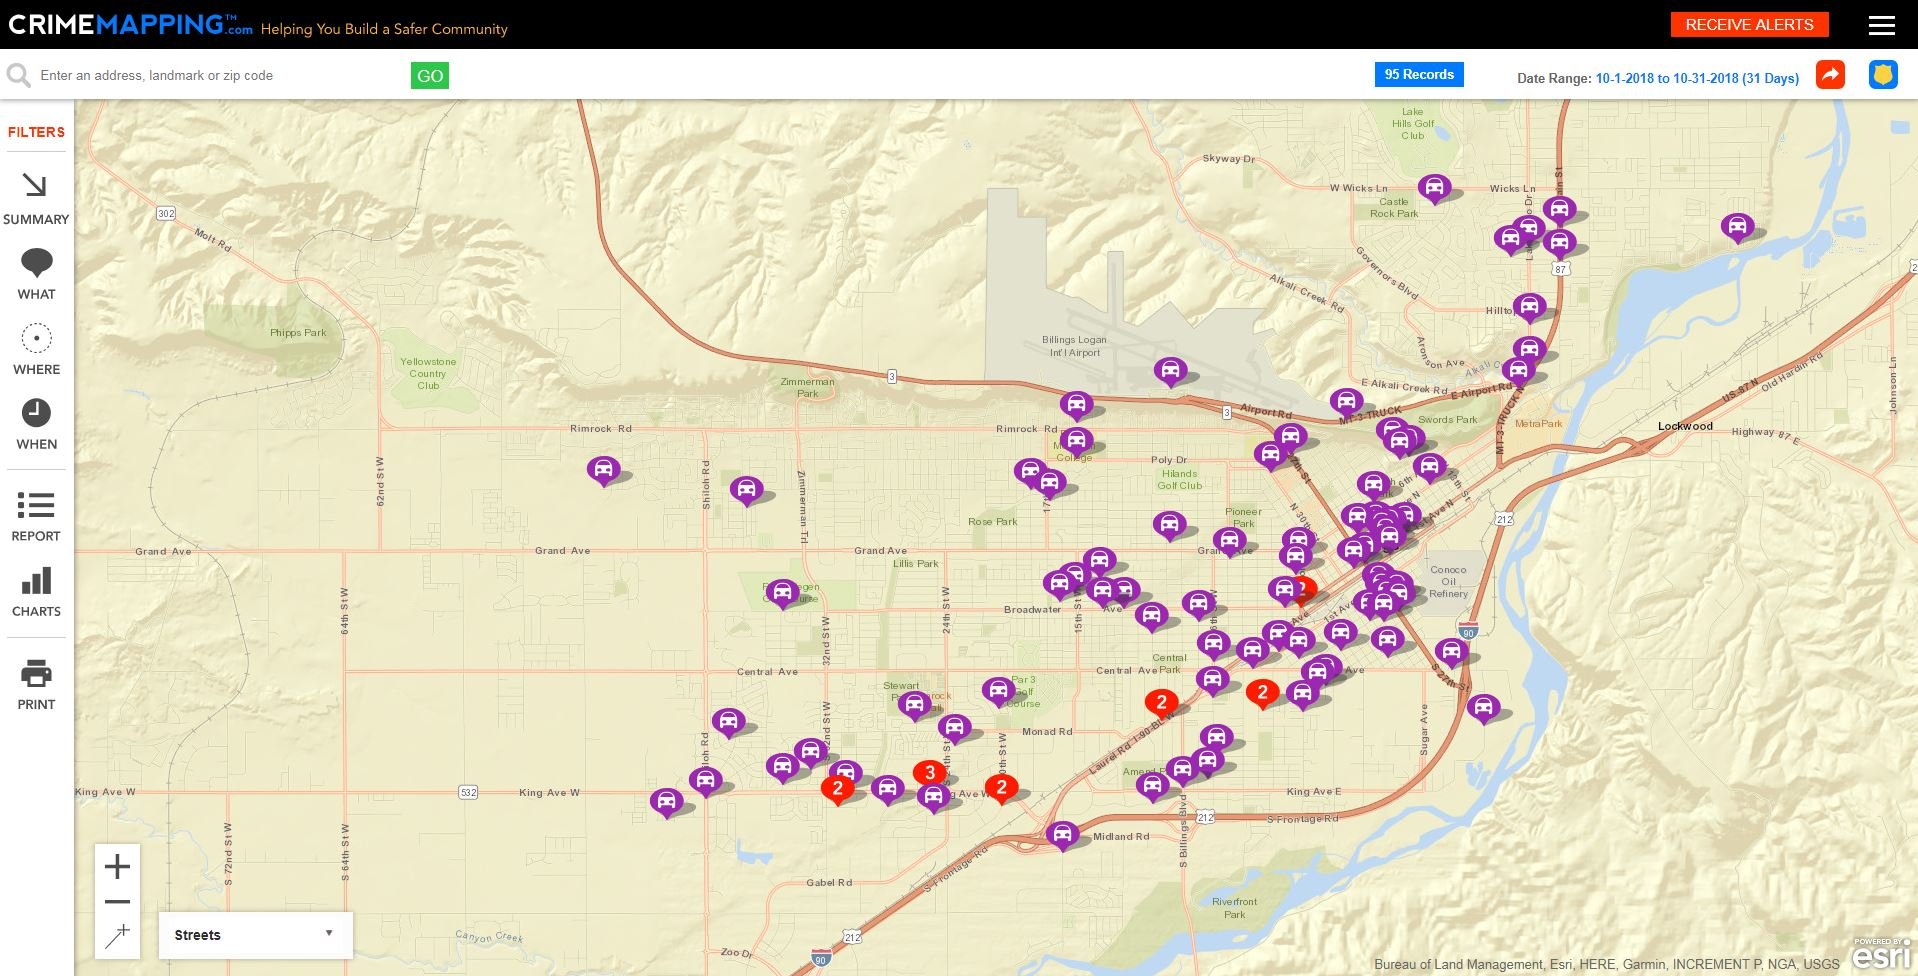Viewport: 1918px width, 976px height.
Task: Click the search magnifier icon
Action: pyautogui.click(x=17, y=75)
